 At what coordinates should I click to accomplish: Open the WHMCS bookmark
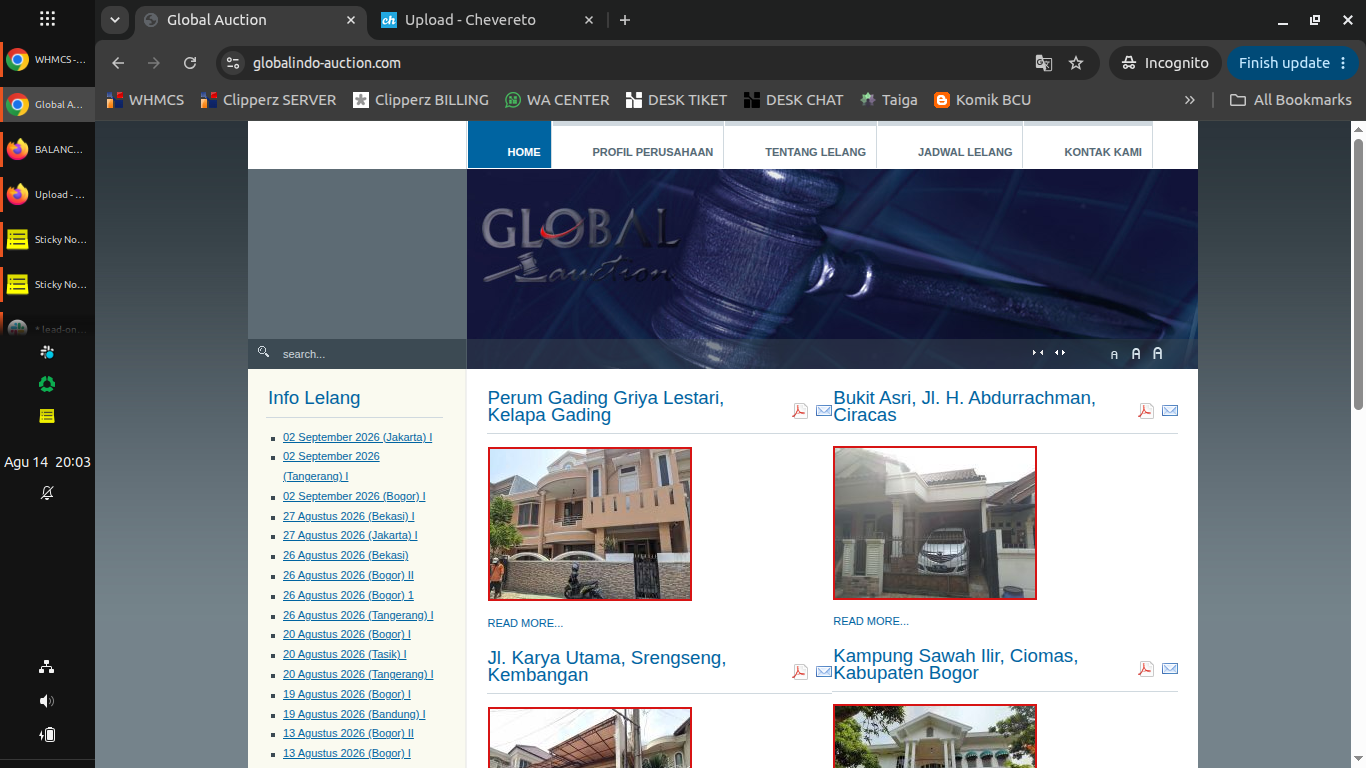tap(146, 100)
